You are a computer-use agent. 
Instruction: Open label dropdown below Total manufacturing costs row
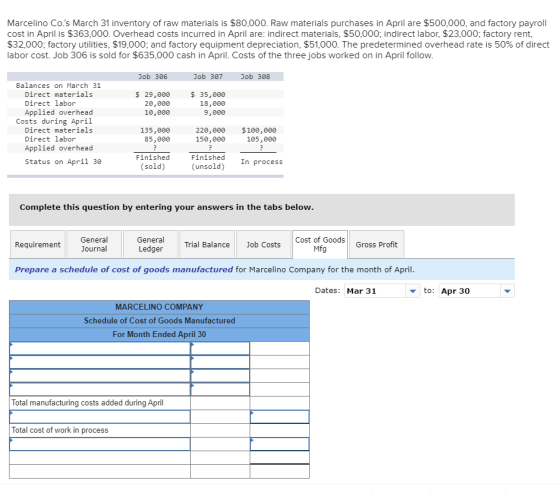tap(100, 417)
